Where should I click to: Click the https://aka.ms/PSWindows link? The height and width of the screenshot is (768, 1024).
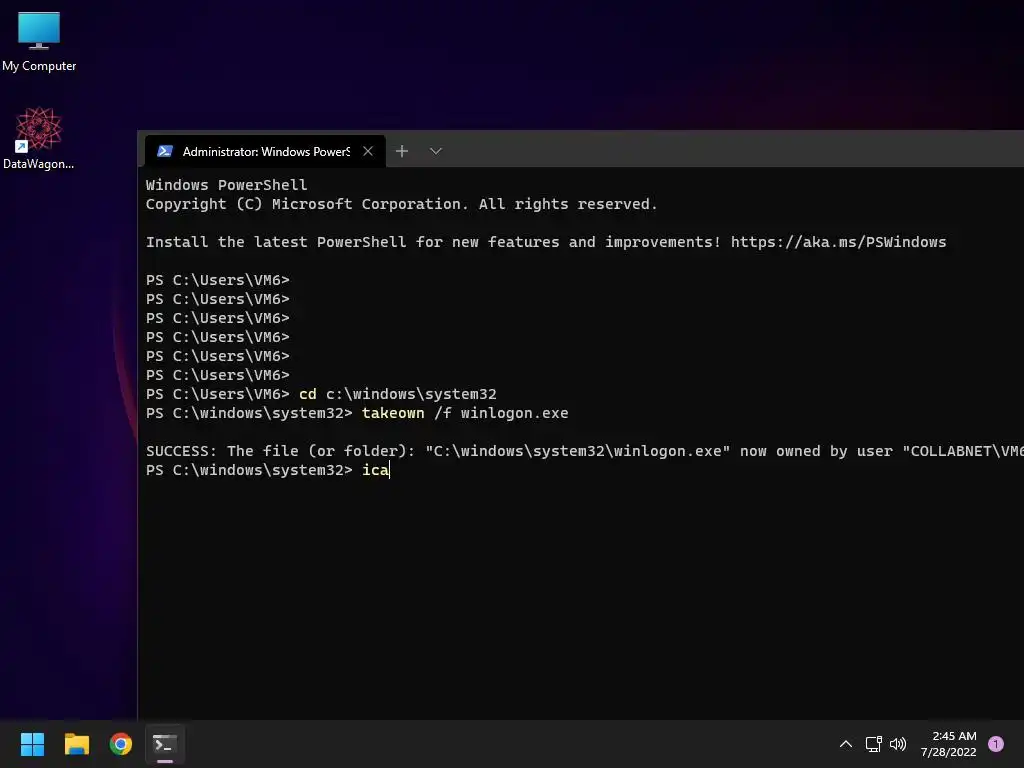pos(838,242)
